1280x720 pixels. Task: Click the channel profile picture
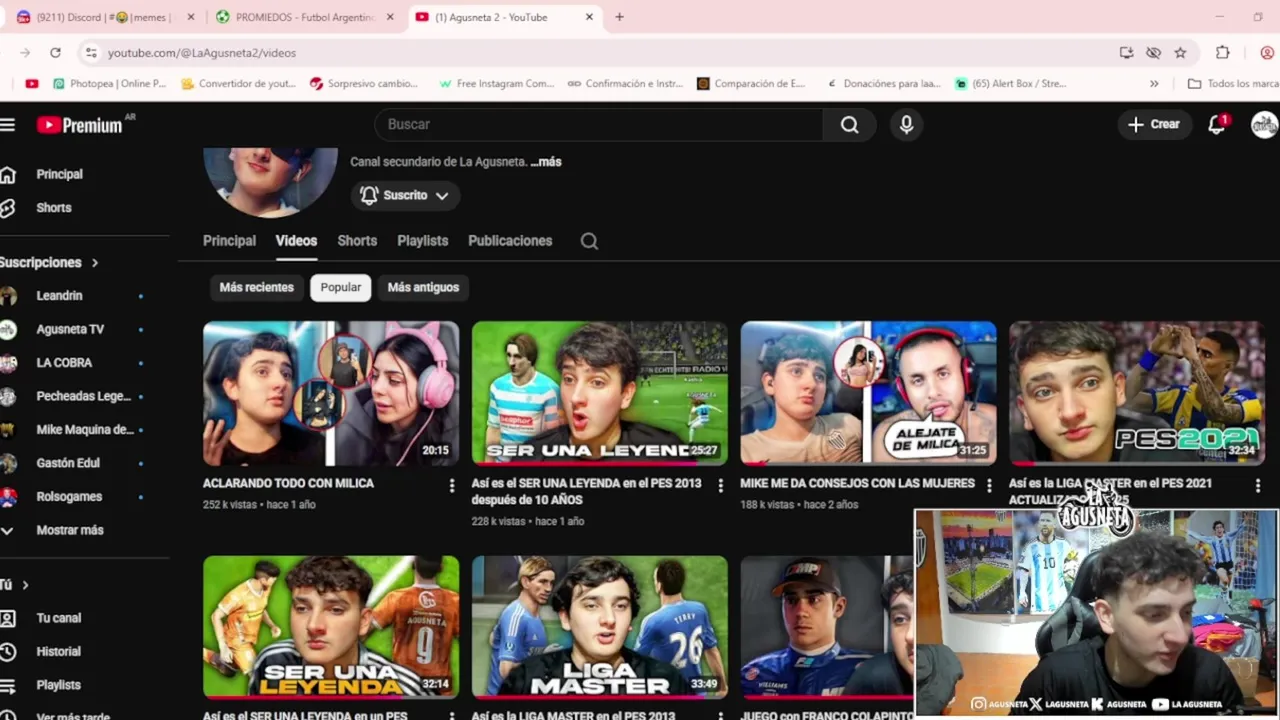click(x=270, y=181)
